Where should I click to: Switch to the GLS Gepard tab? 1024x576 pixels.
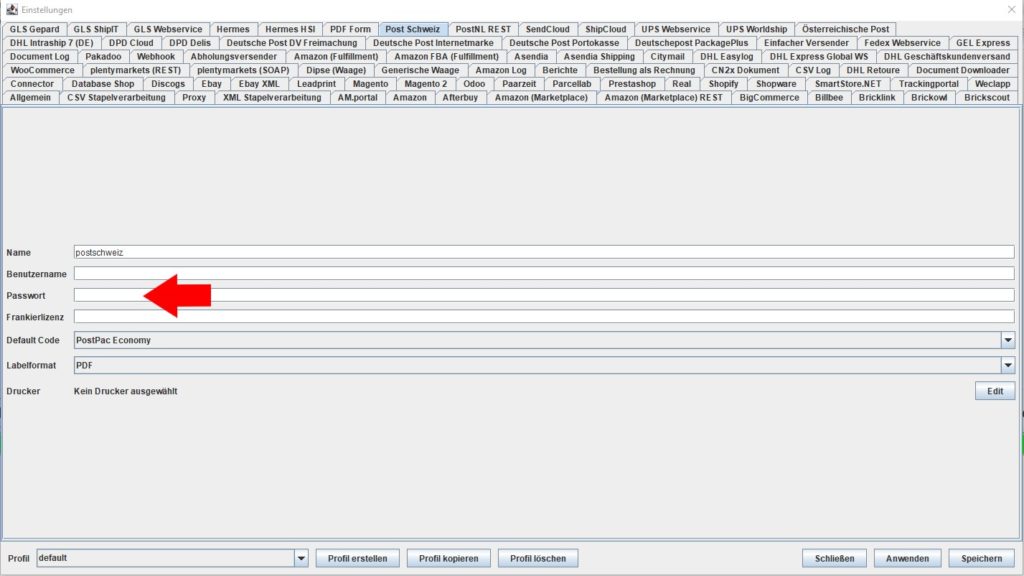coord(34,29)
